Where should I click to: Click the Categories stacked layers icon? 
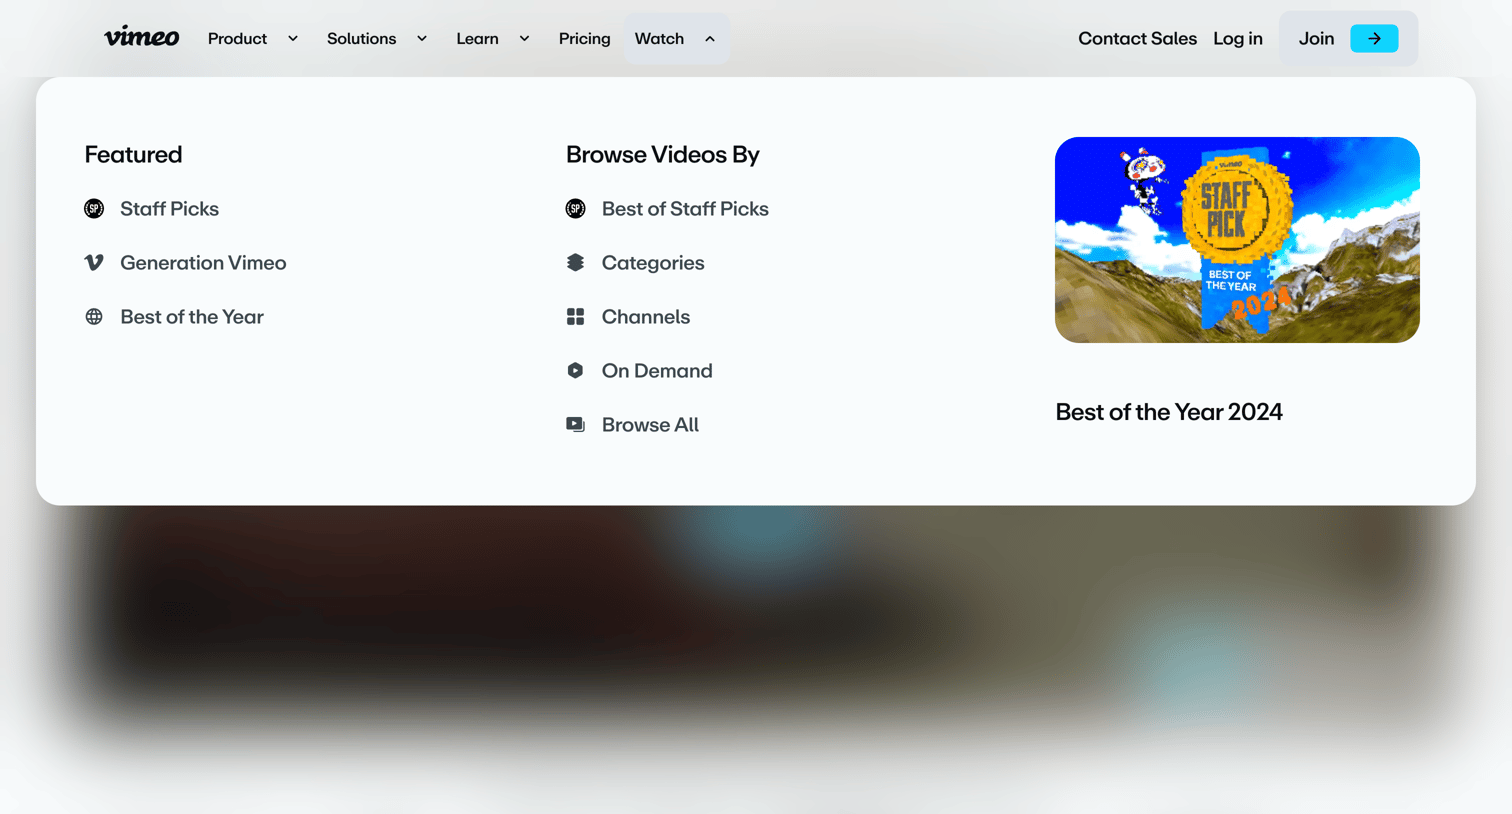click(575, 263)
